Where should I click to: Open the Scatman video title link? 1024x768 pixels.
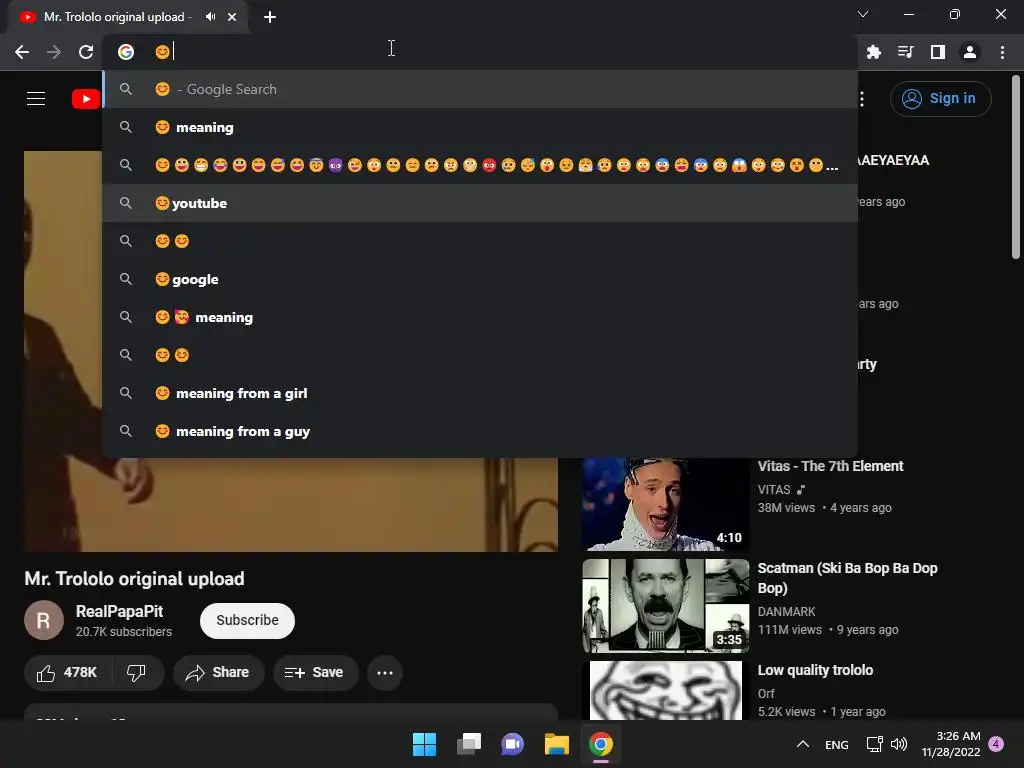coord(847,578)
